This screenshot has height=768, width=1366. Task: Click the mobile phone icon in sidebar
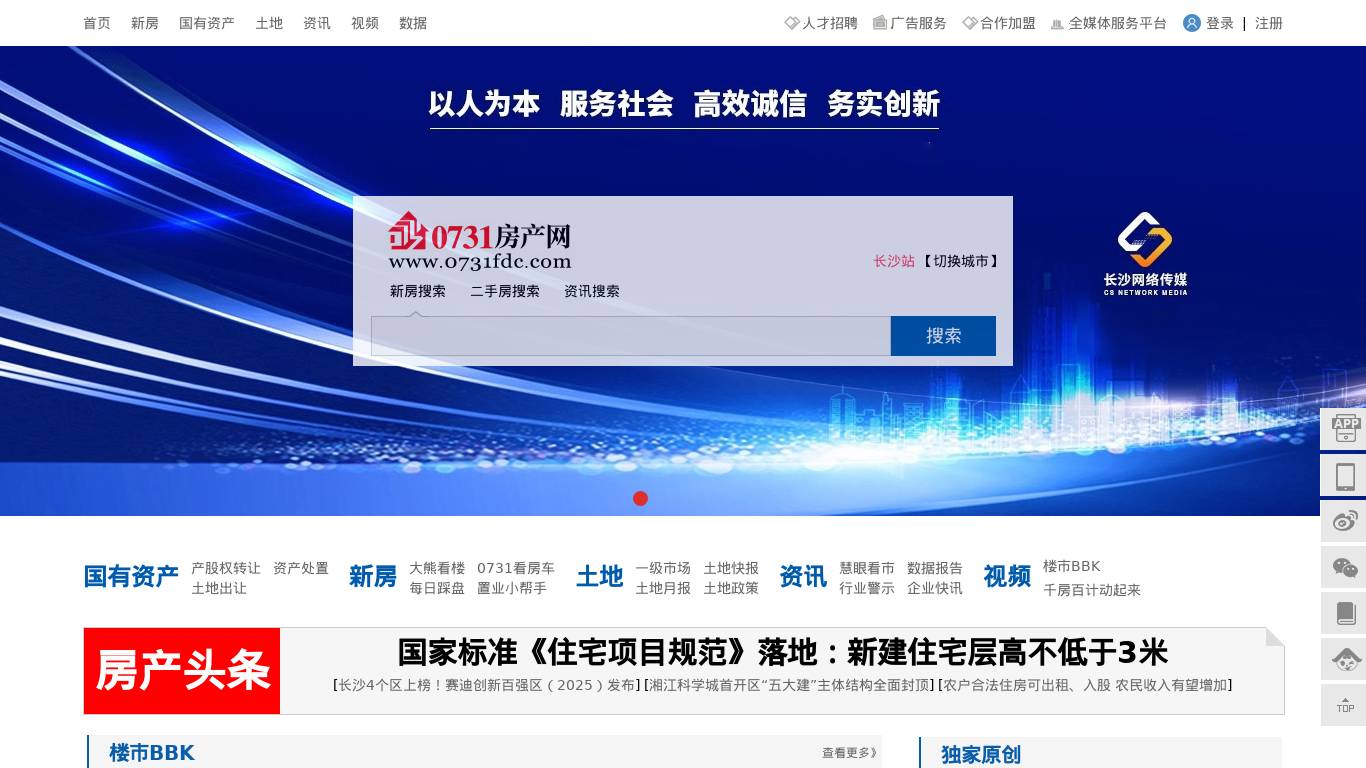tap(1343, 476)
